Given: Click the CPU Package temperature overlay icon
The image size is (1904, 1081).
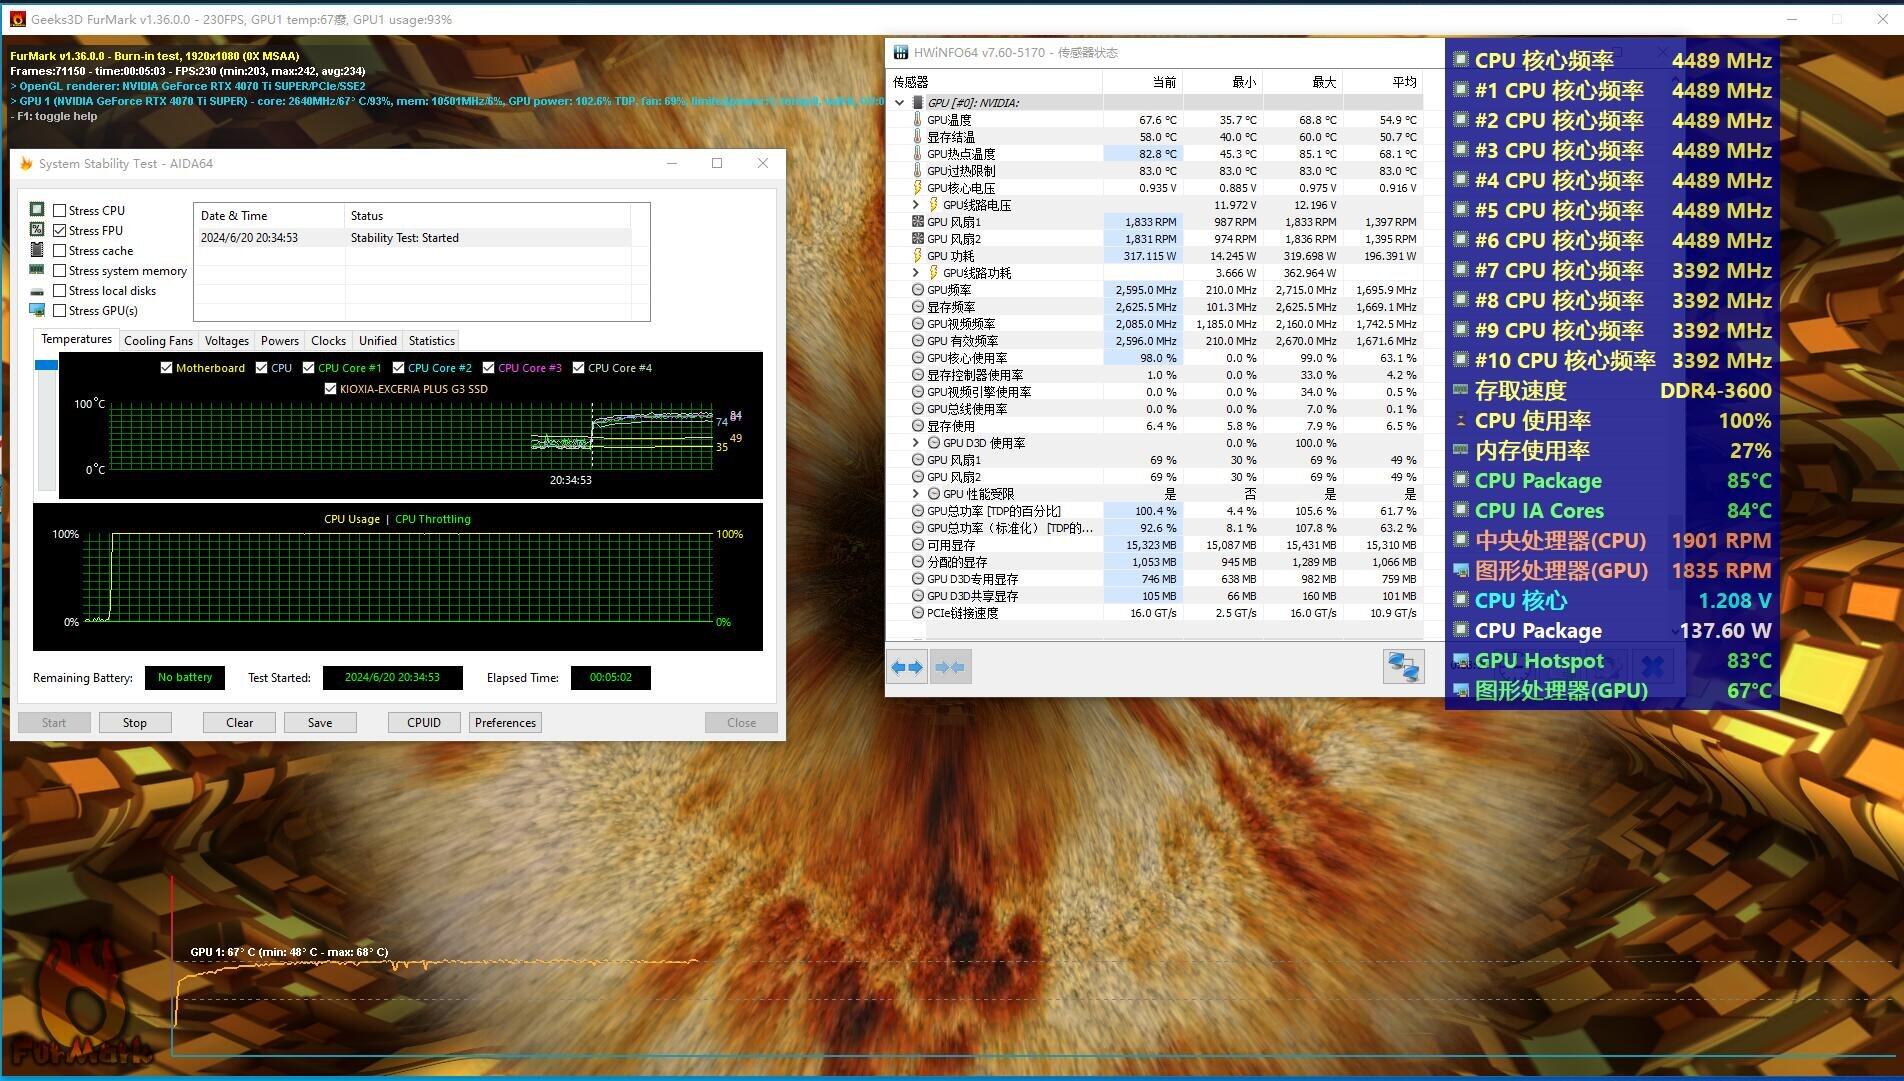Looking at the screenshot, I should coord(1460,481).
